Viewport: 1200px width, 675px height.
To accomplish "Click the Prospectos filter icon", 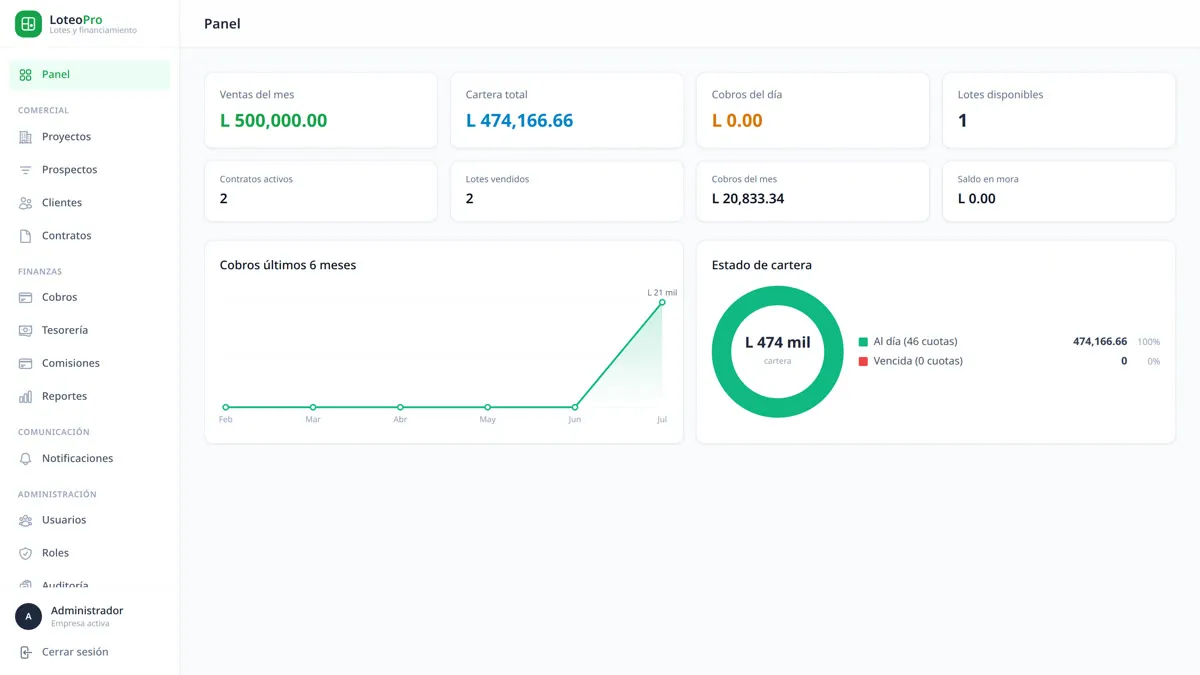I will tap(26, 170).
